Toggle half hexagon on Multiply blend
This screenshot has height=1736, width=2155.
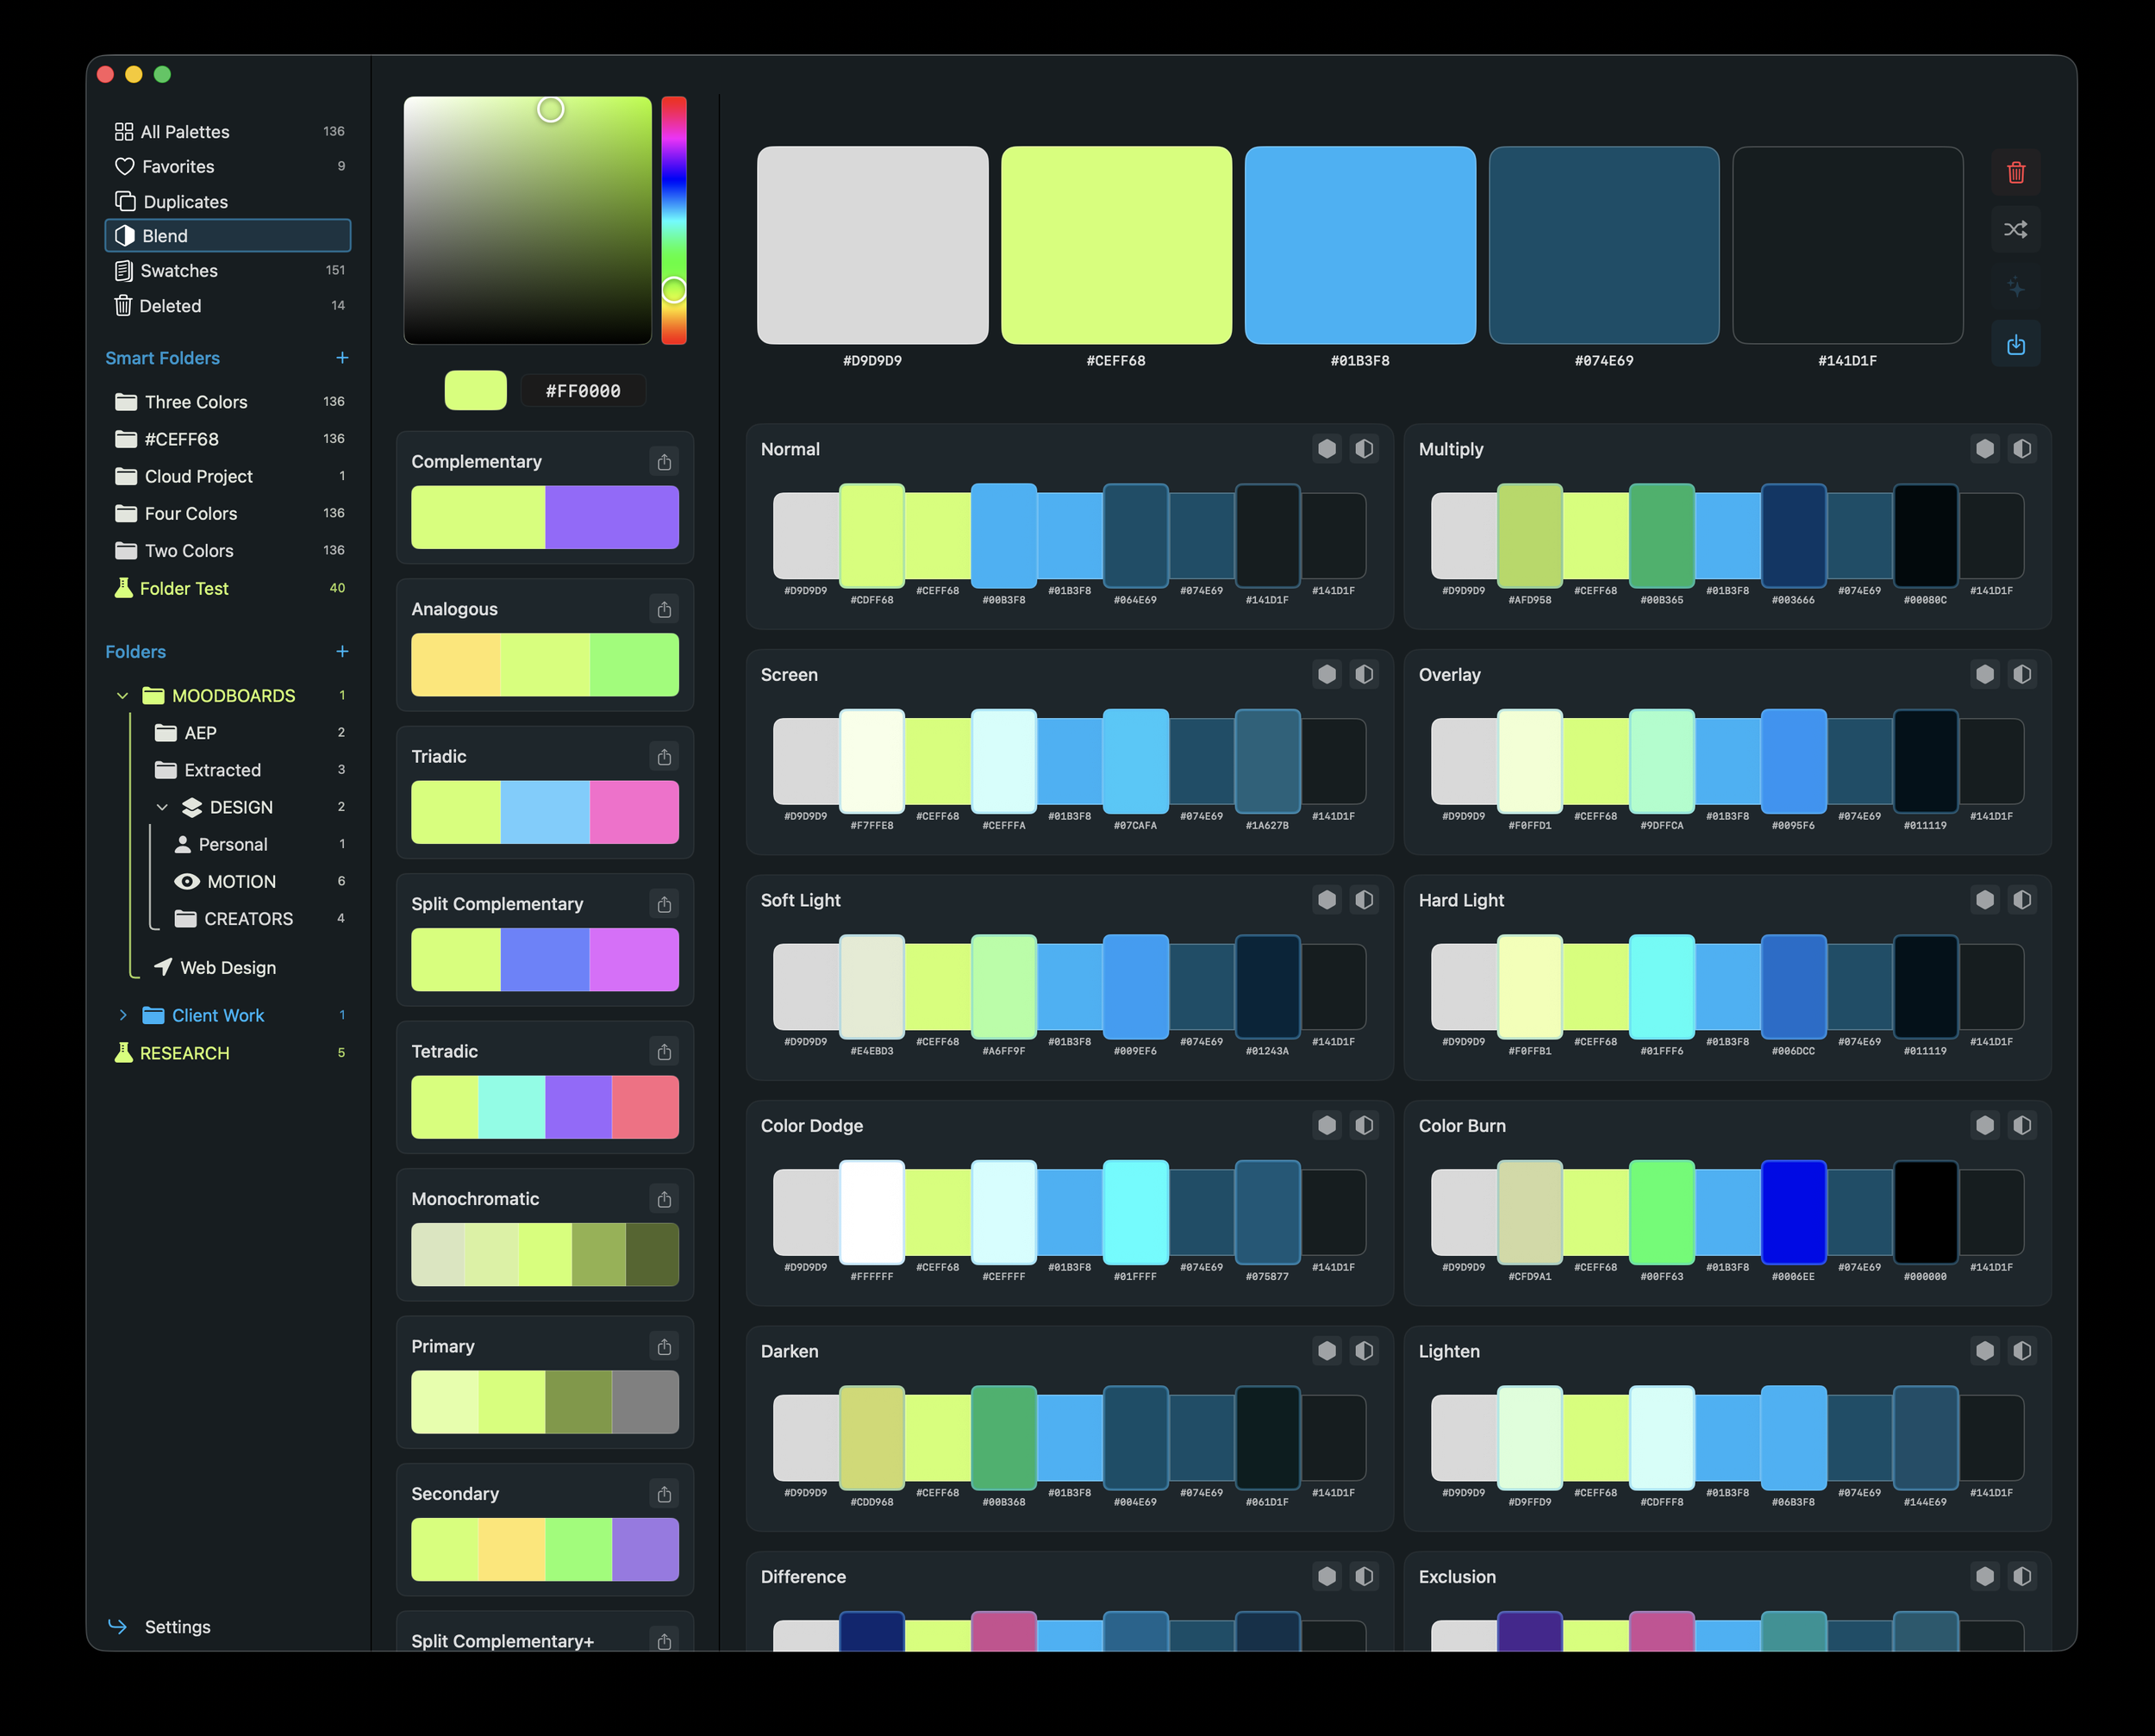click(2021, 449)
